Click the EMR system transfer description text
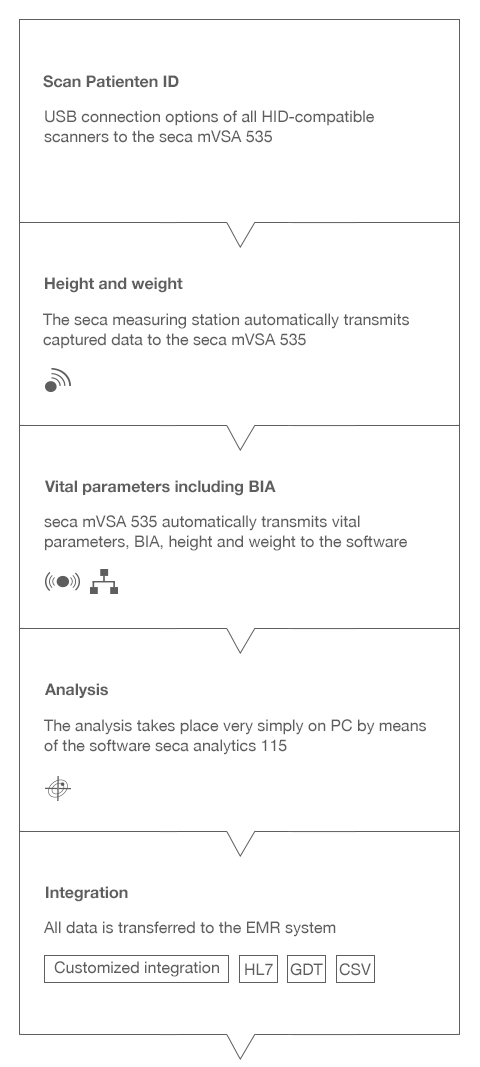 click(x=190, y=928)
